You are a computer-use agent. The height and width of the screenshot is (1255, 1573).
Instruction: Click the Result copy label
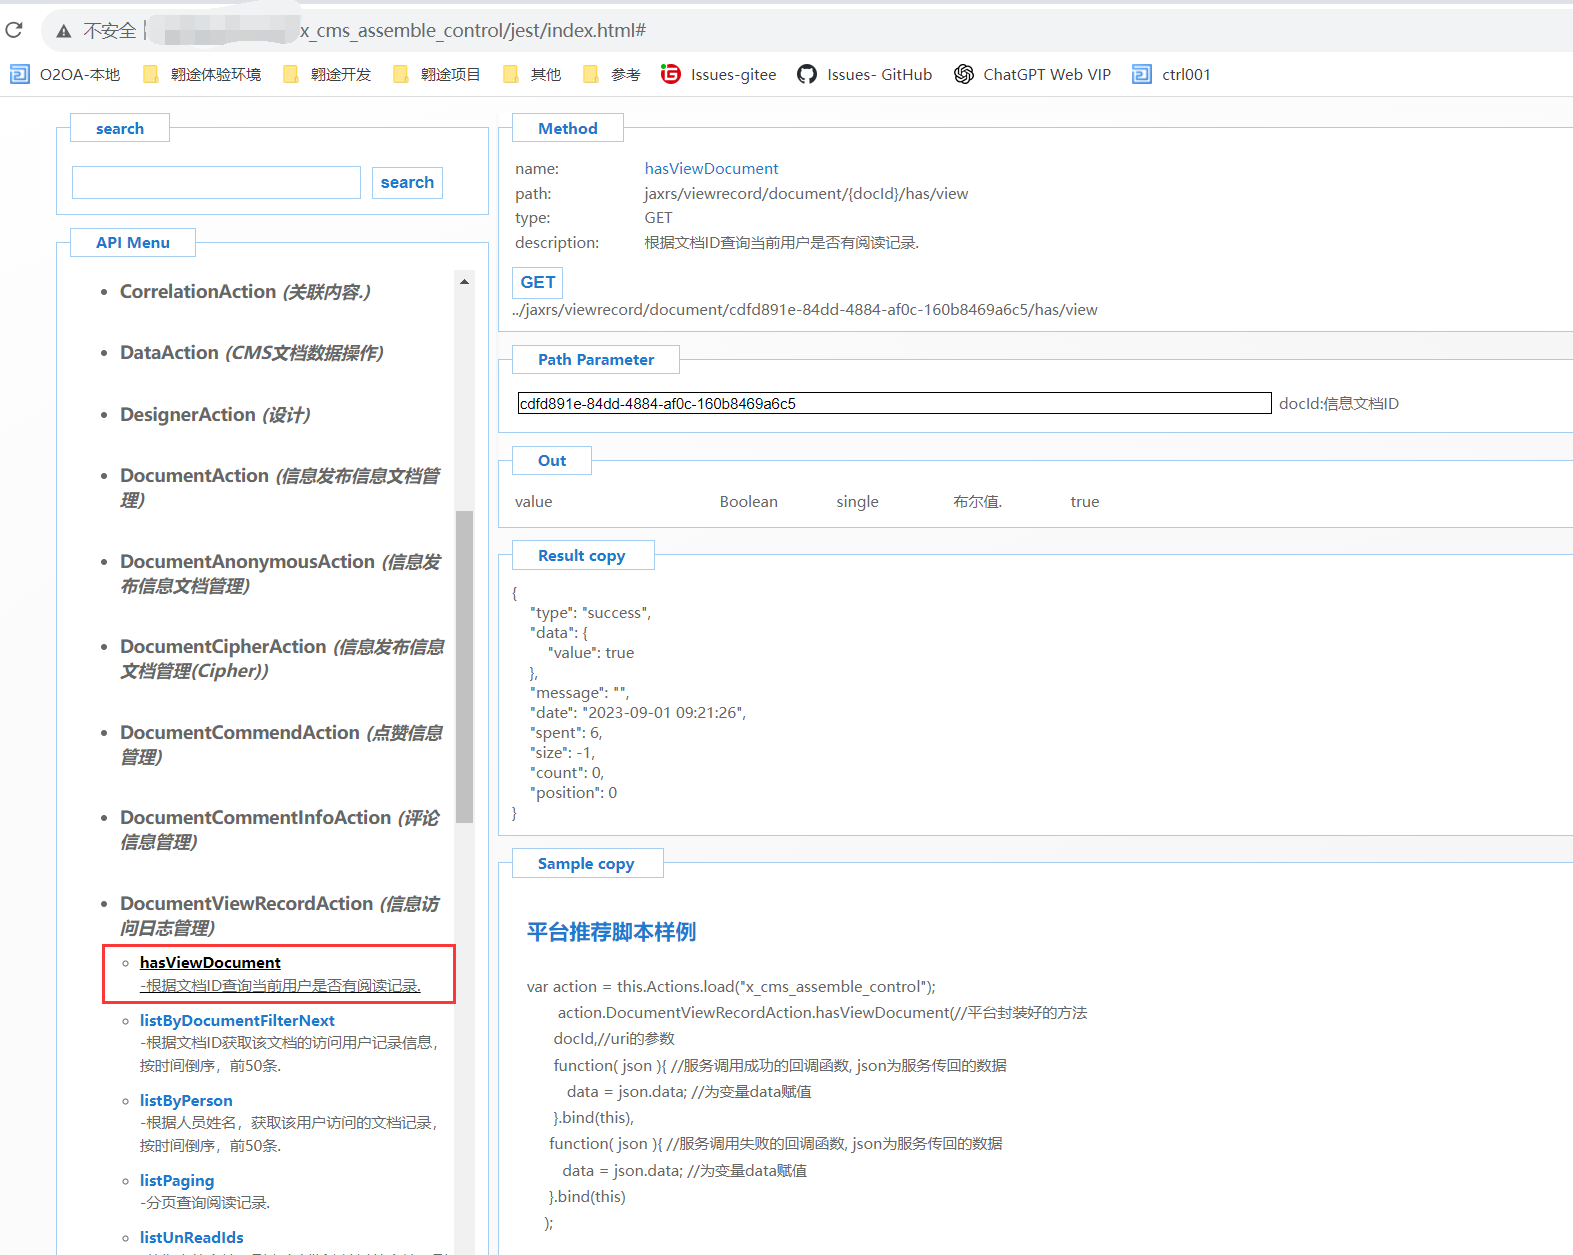pos(582,556)
